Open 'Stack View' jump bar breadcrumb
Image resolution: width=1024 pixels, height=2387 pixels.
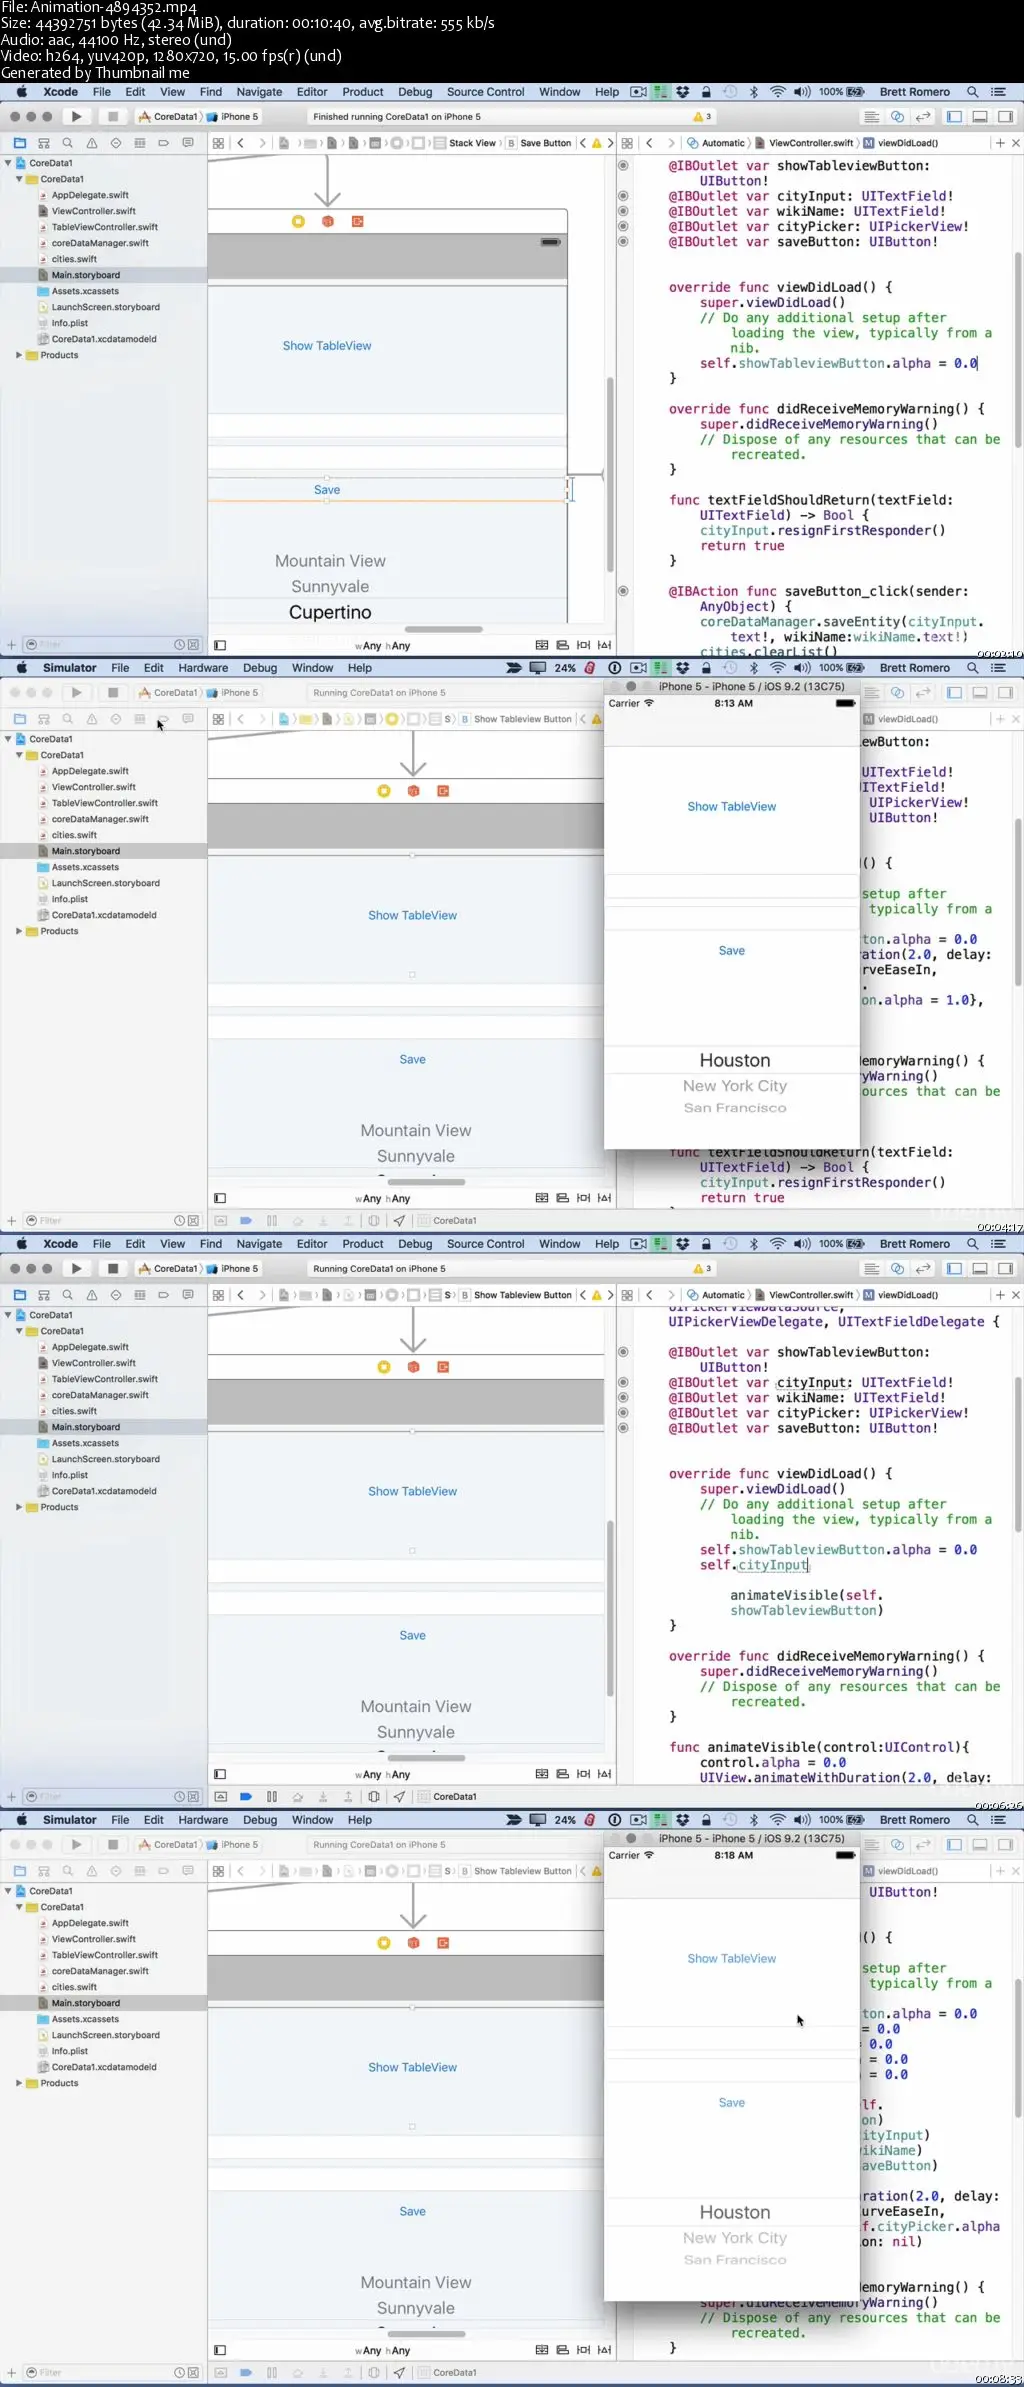tap(465, 143)
